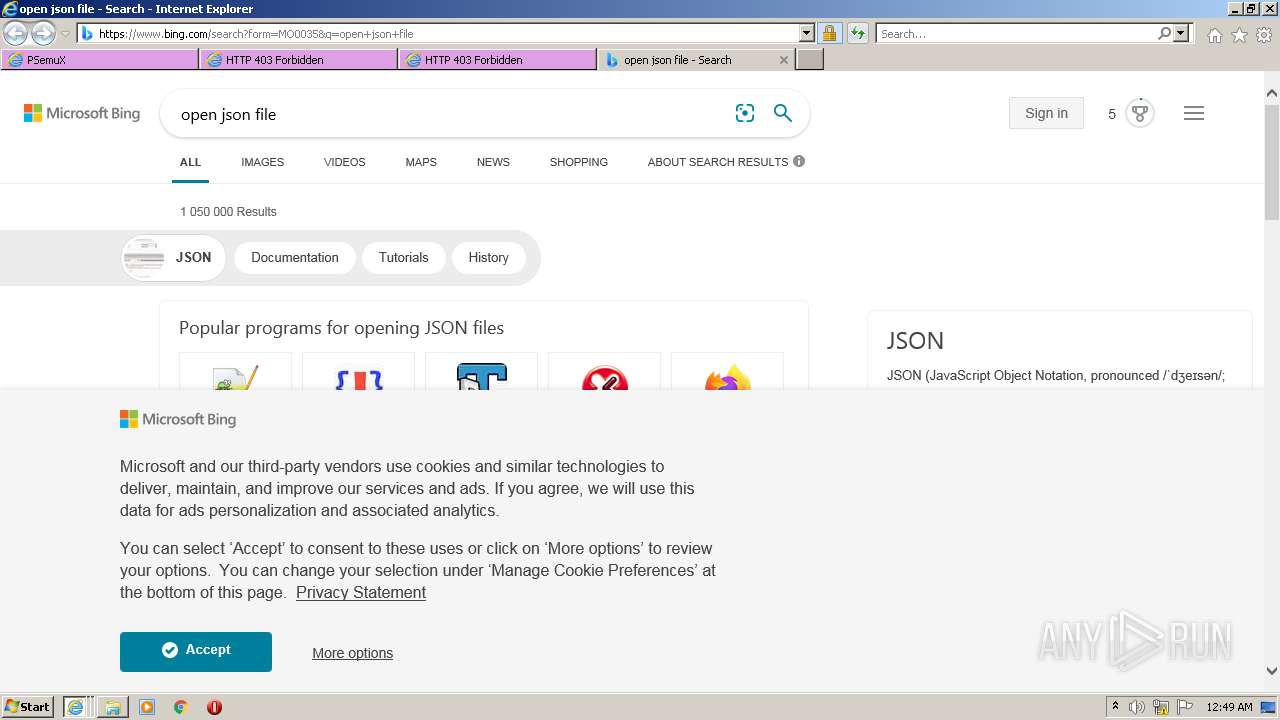Open Google Chrome from the taskbar
This screenshot has width=1280, height=720.
[x=181, y=707]
